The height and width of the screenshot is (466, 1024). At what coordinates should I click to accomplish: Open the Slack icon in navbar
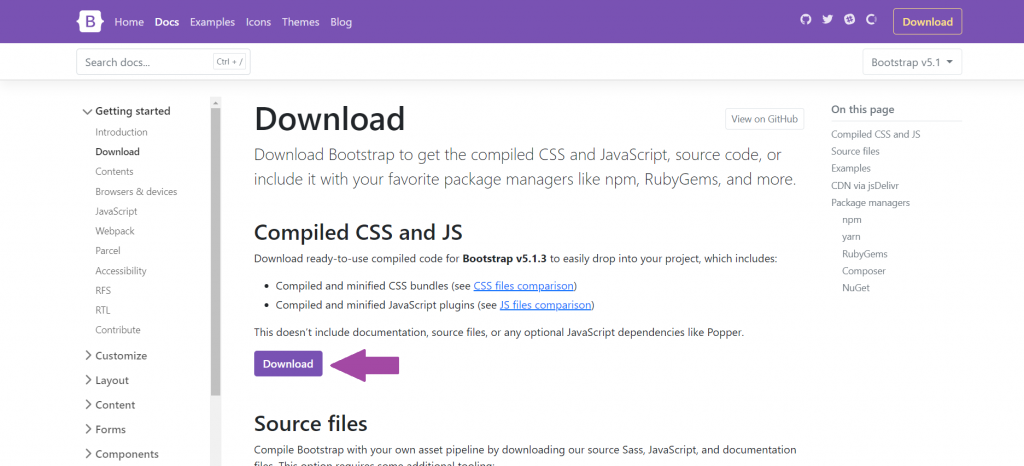pyautogui.click(x=849, y=20)
